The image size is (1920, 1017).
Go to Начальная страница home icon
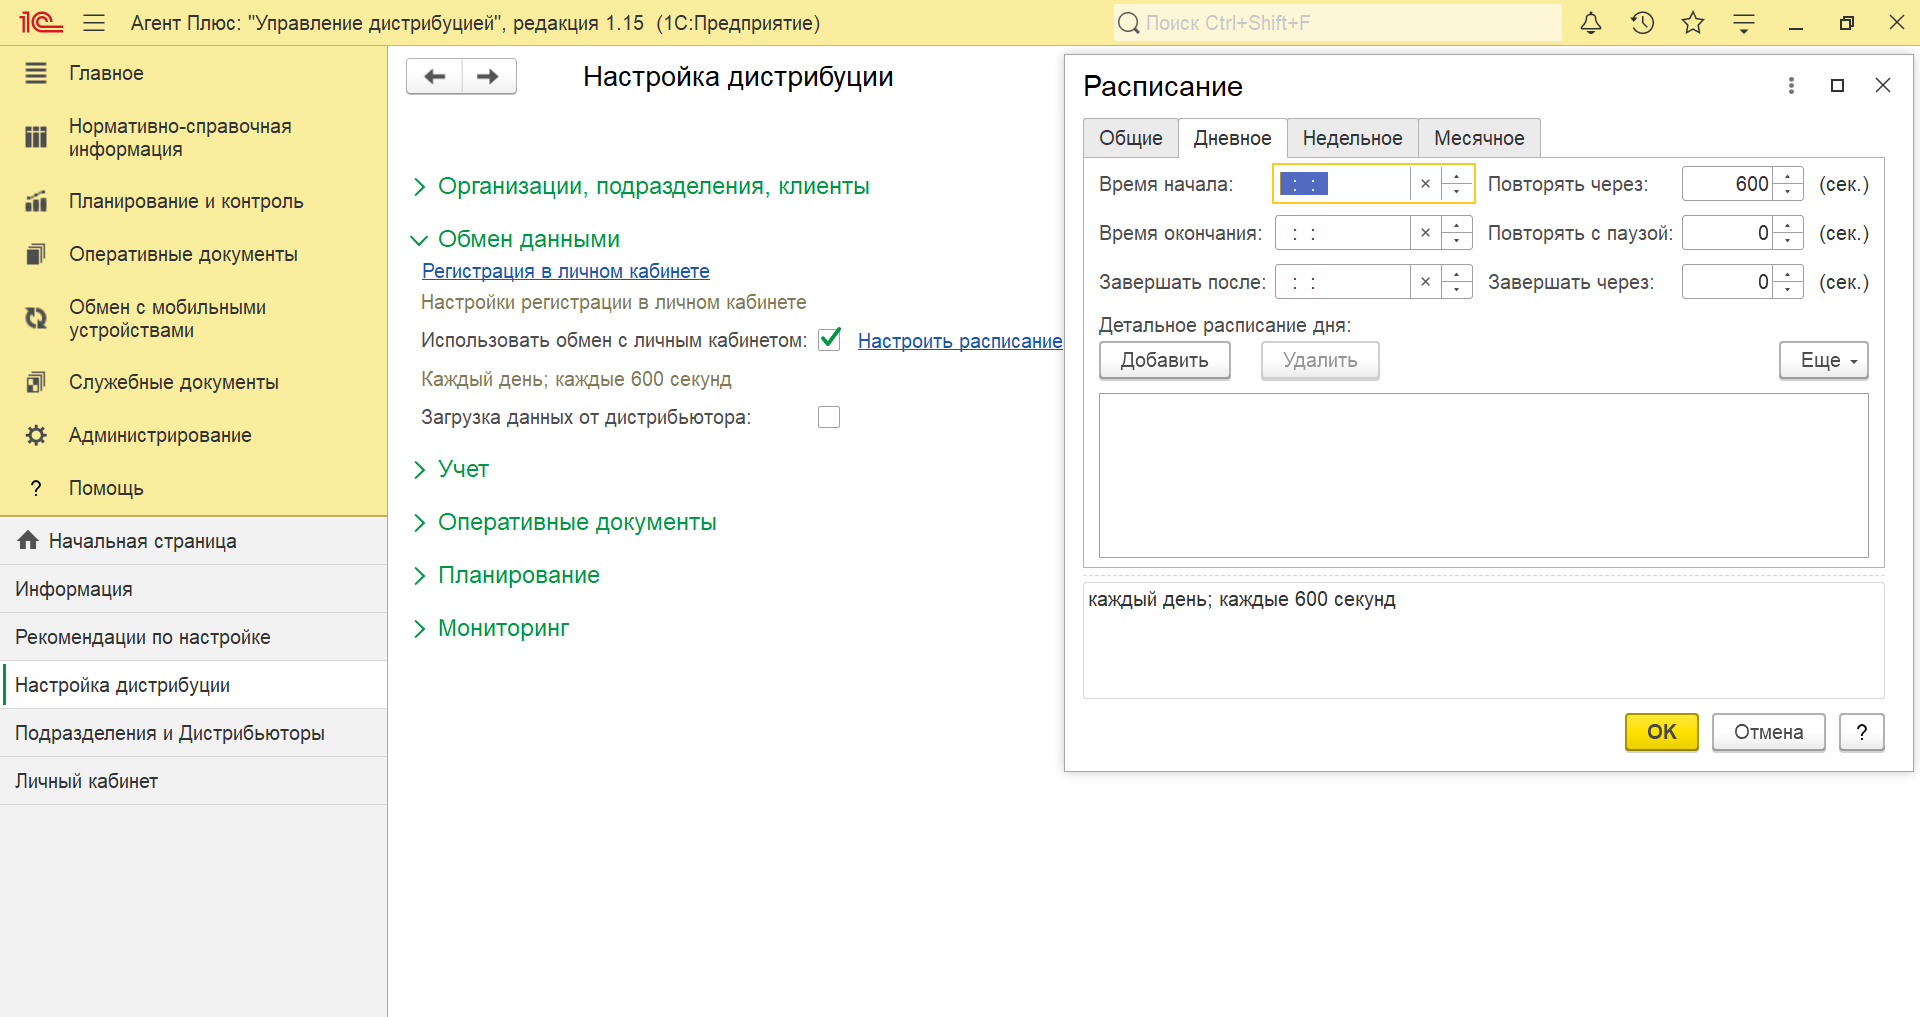(28, 540)
